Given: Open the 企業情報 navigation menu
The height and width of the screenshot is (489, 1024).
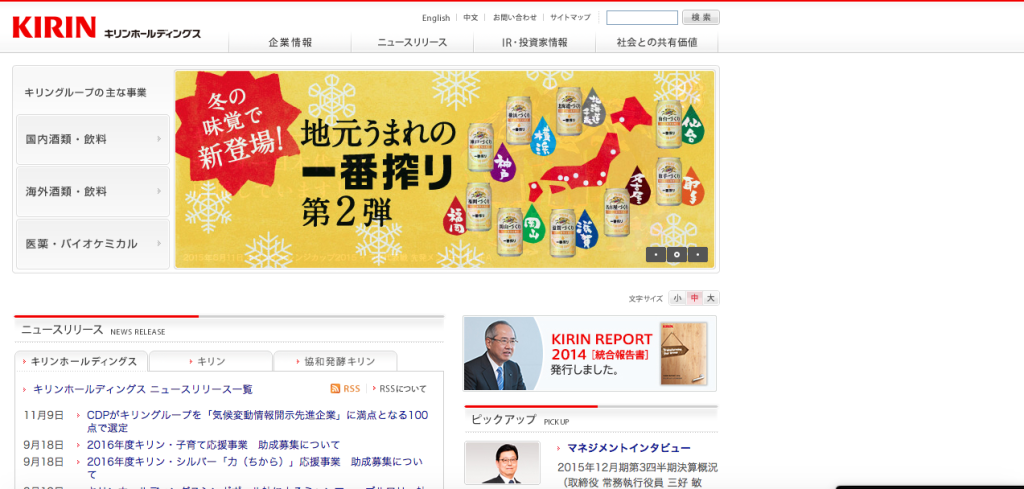Looking at the screenshot, I should pos(290,42).
